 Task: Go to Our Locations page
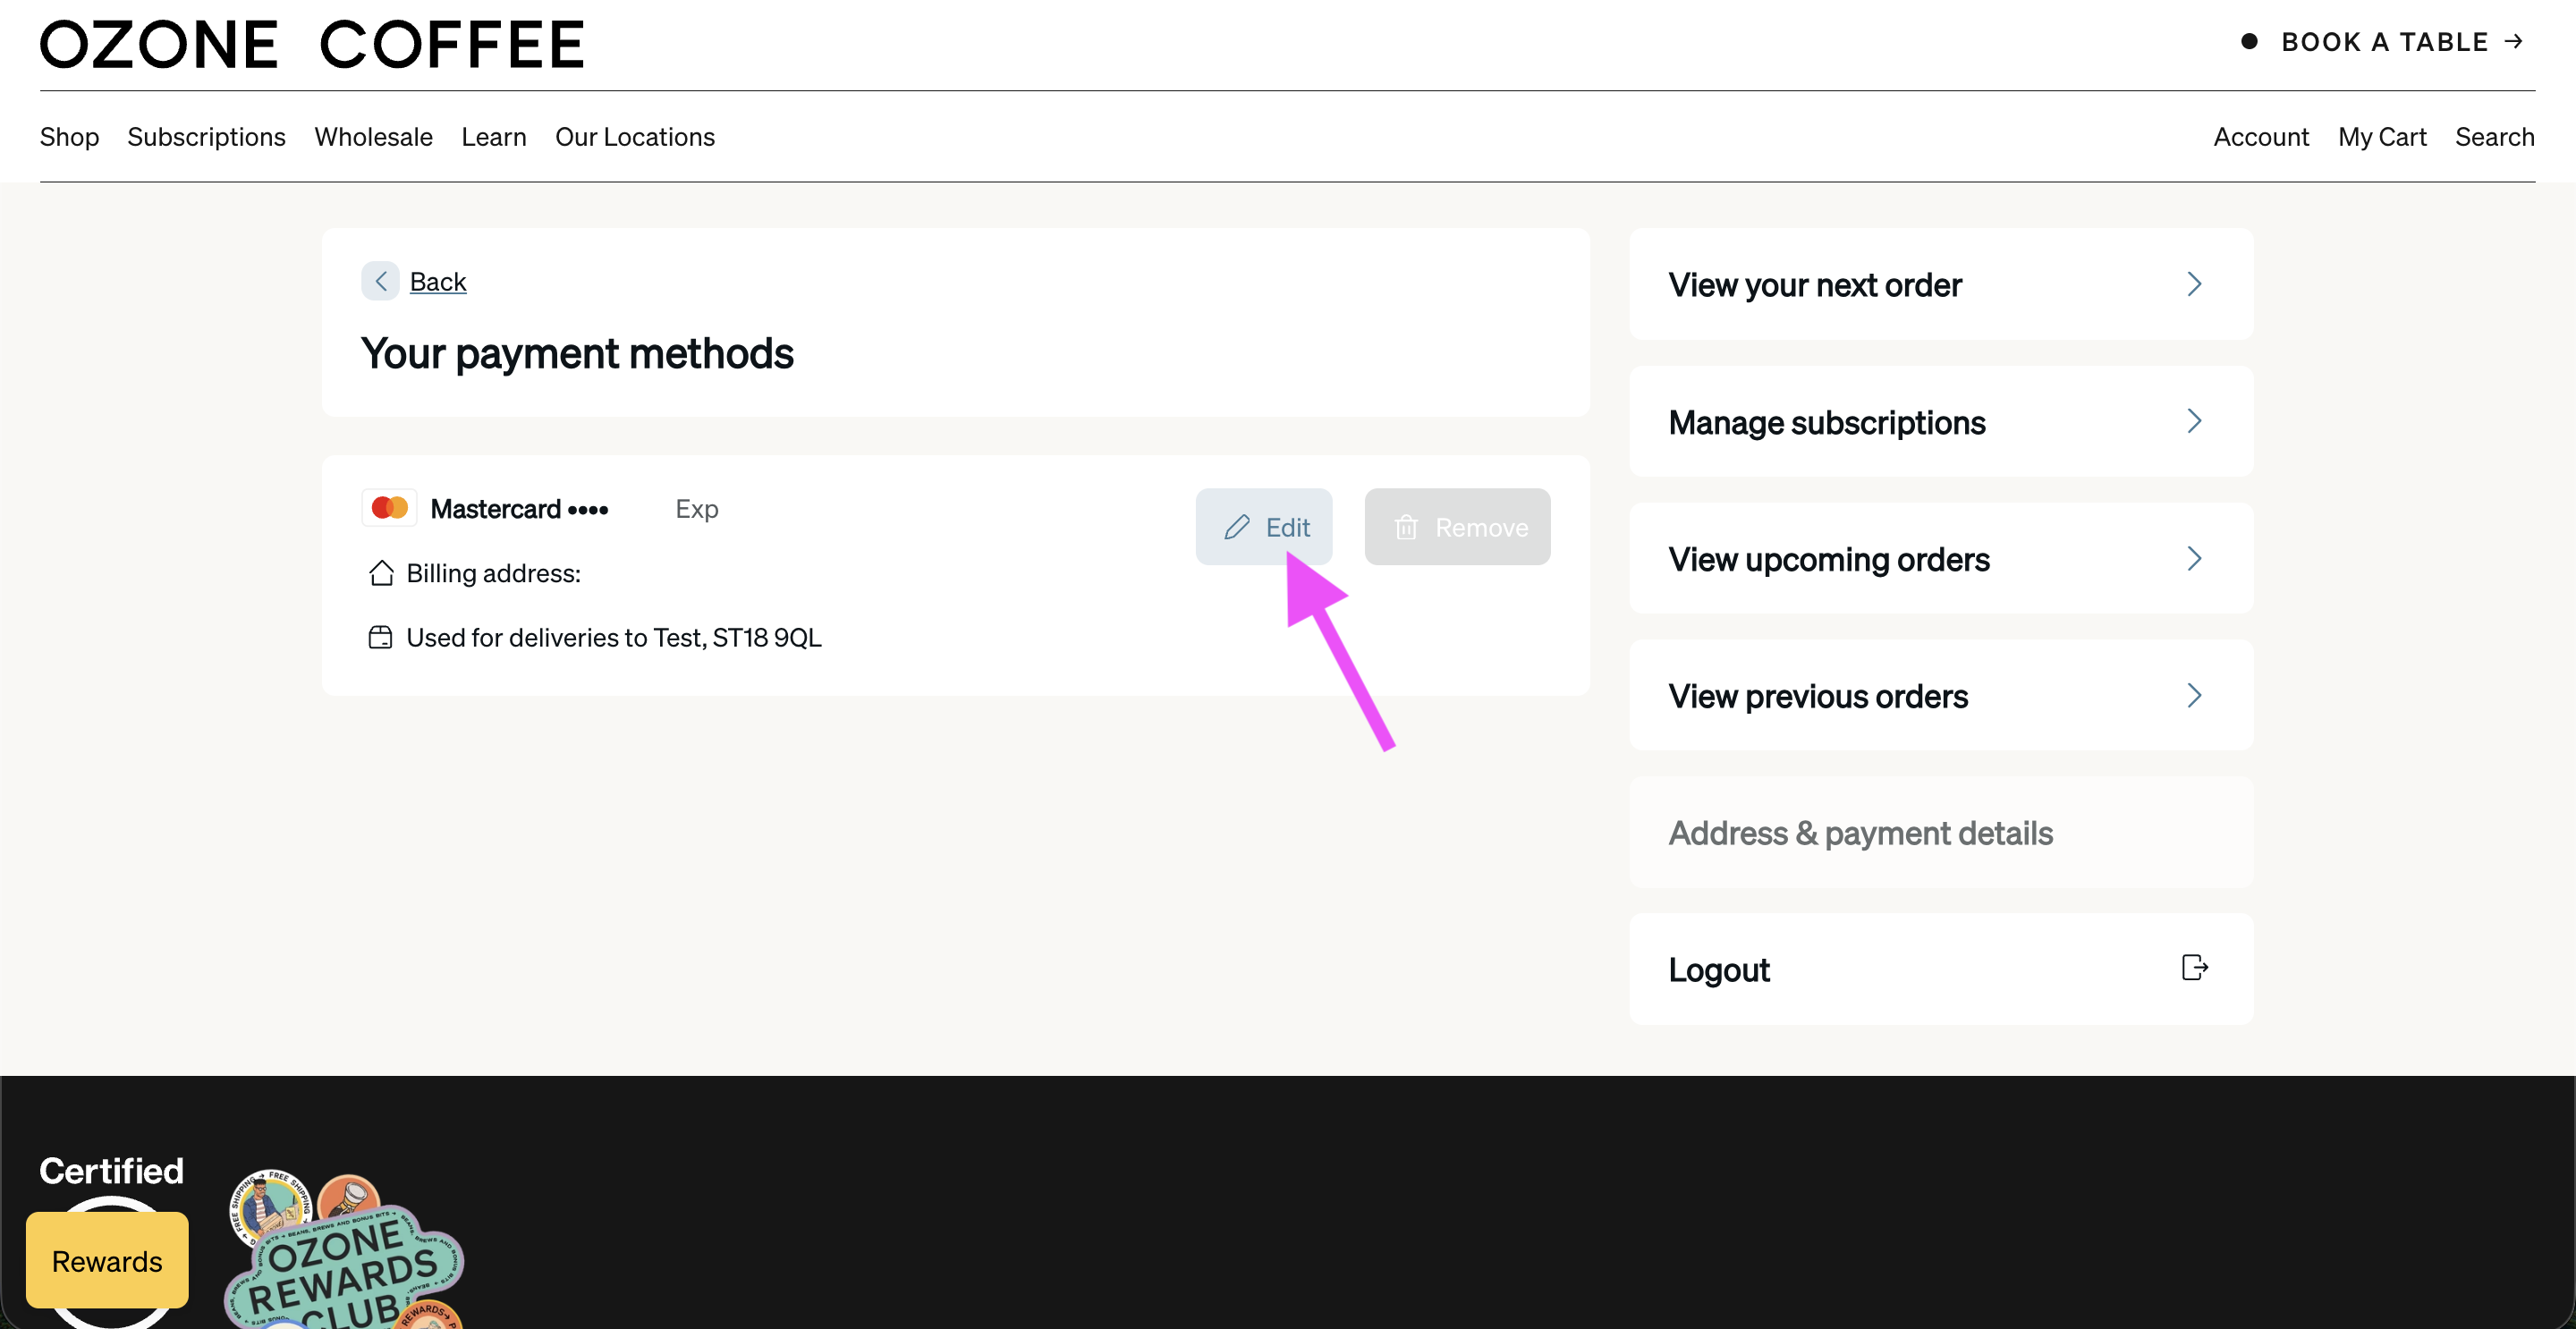[635, 137]
